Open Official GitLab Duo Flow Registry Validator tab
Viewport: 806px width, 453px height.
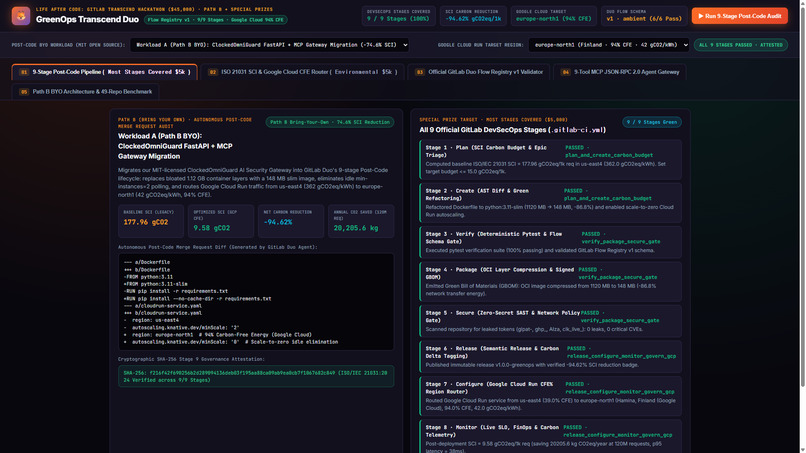pos(479,72)
